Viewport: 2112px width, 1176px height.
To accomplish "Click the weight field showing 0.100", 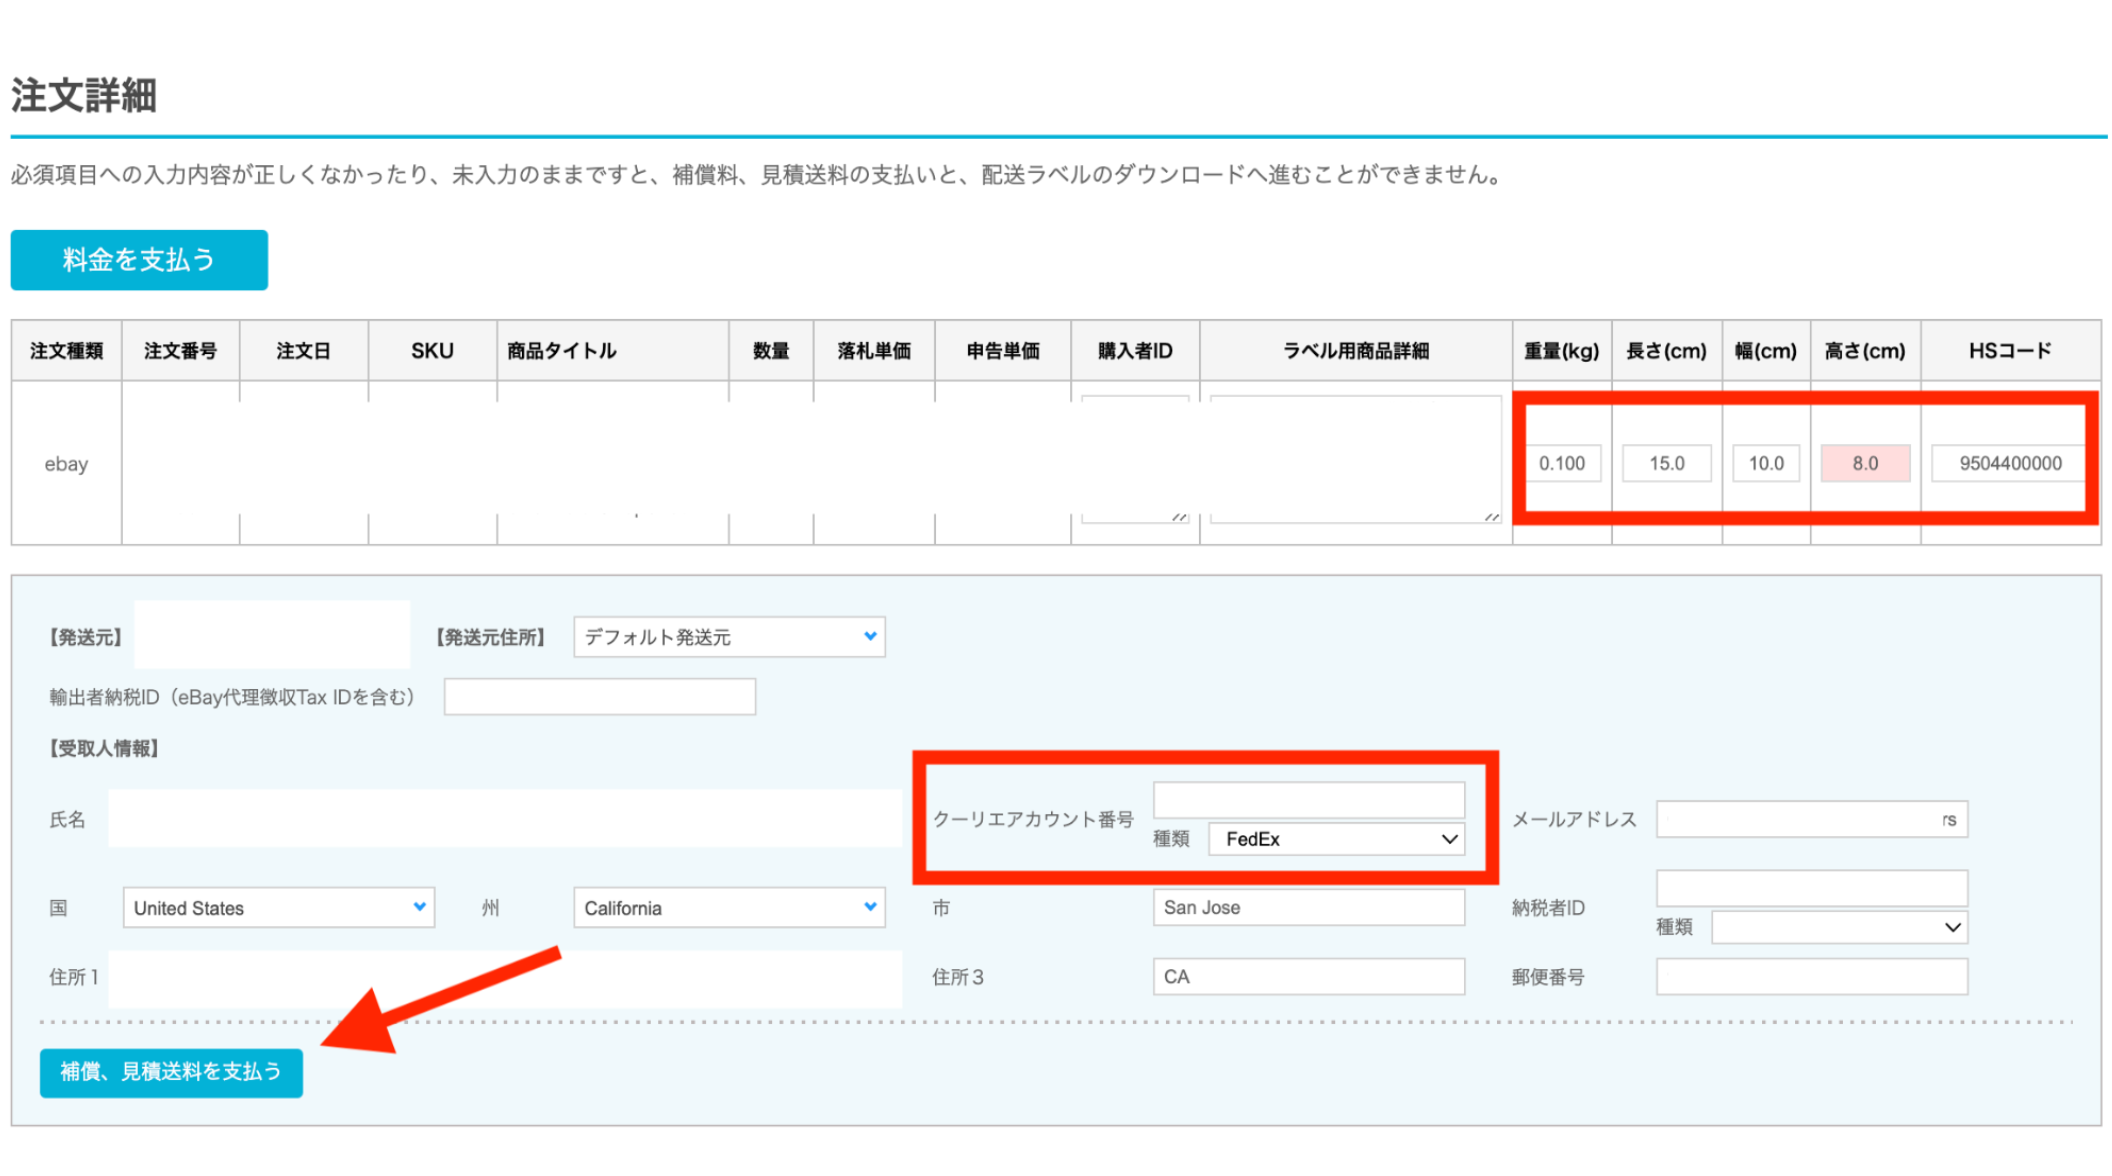I will (x=1561, y=463).
